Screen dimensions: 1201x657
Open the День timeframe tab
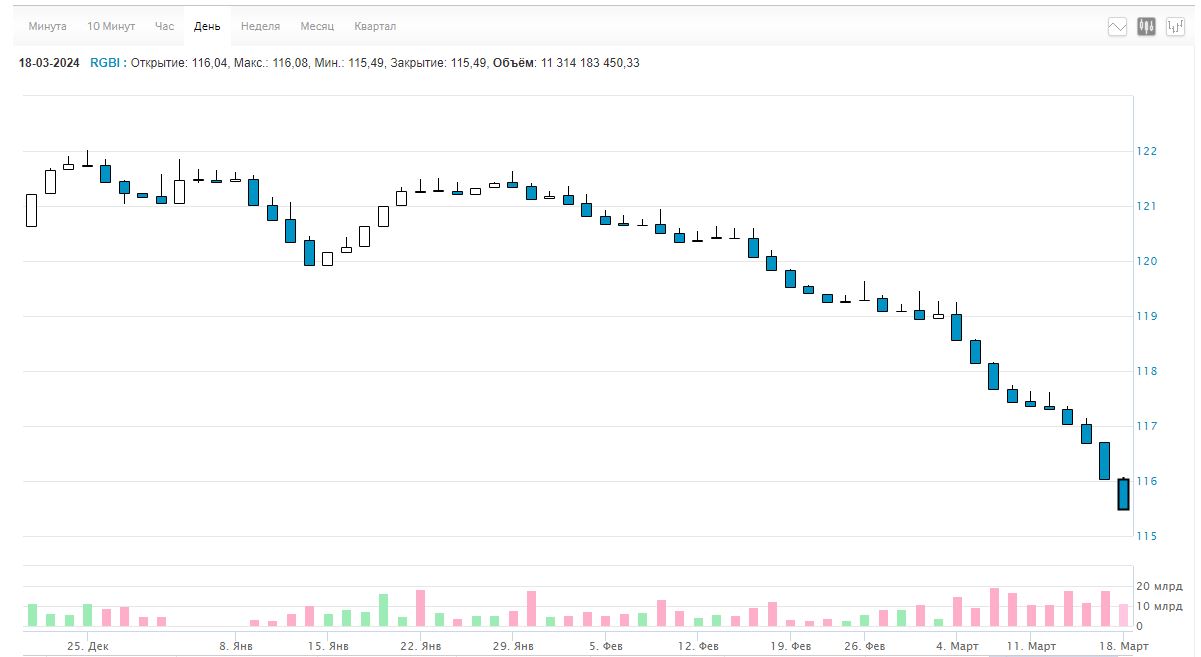tap(207, 26)
